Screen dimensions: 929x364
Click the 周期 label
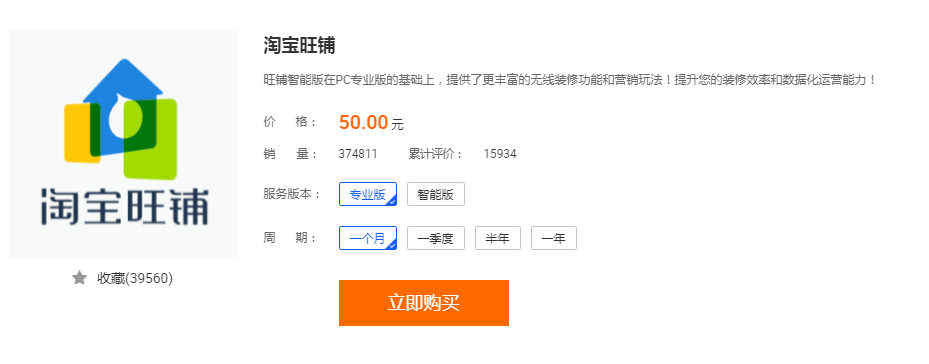tap(290, 238)
